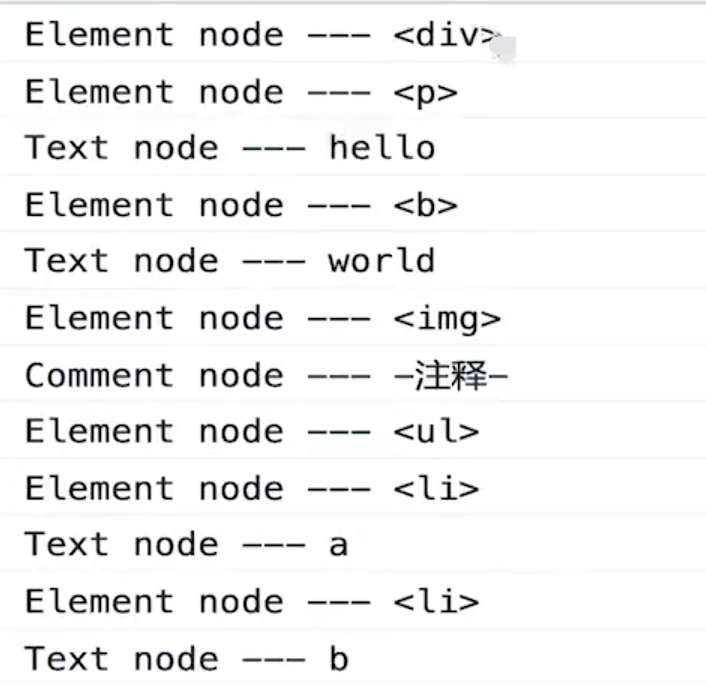Click the <img> tag text
706x684 pixels.
tap(446, 318)
